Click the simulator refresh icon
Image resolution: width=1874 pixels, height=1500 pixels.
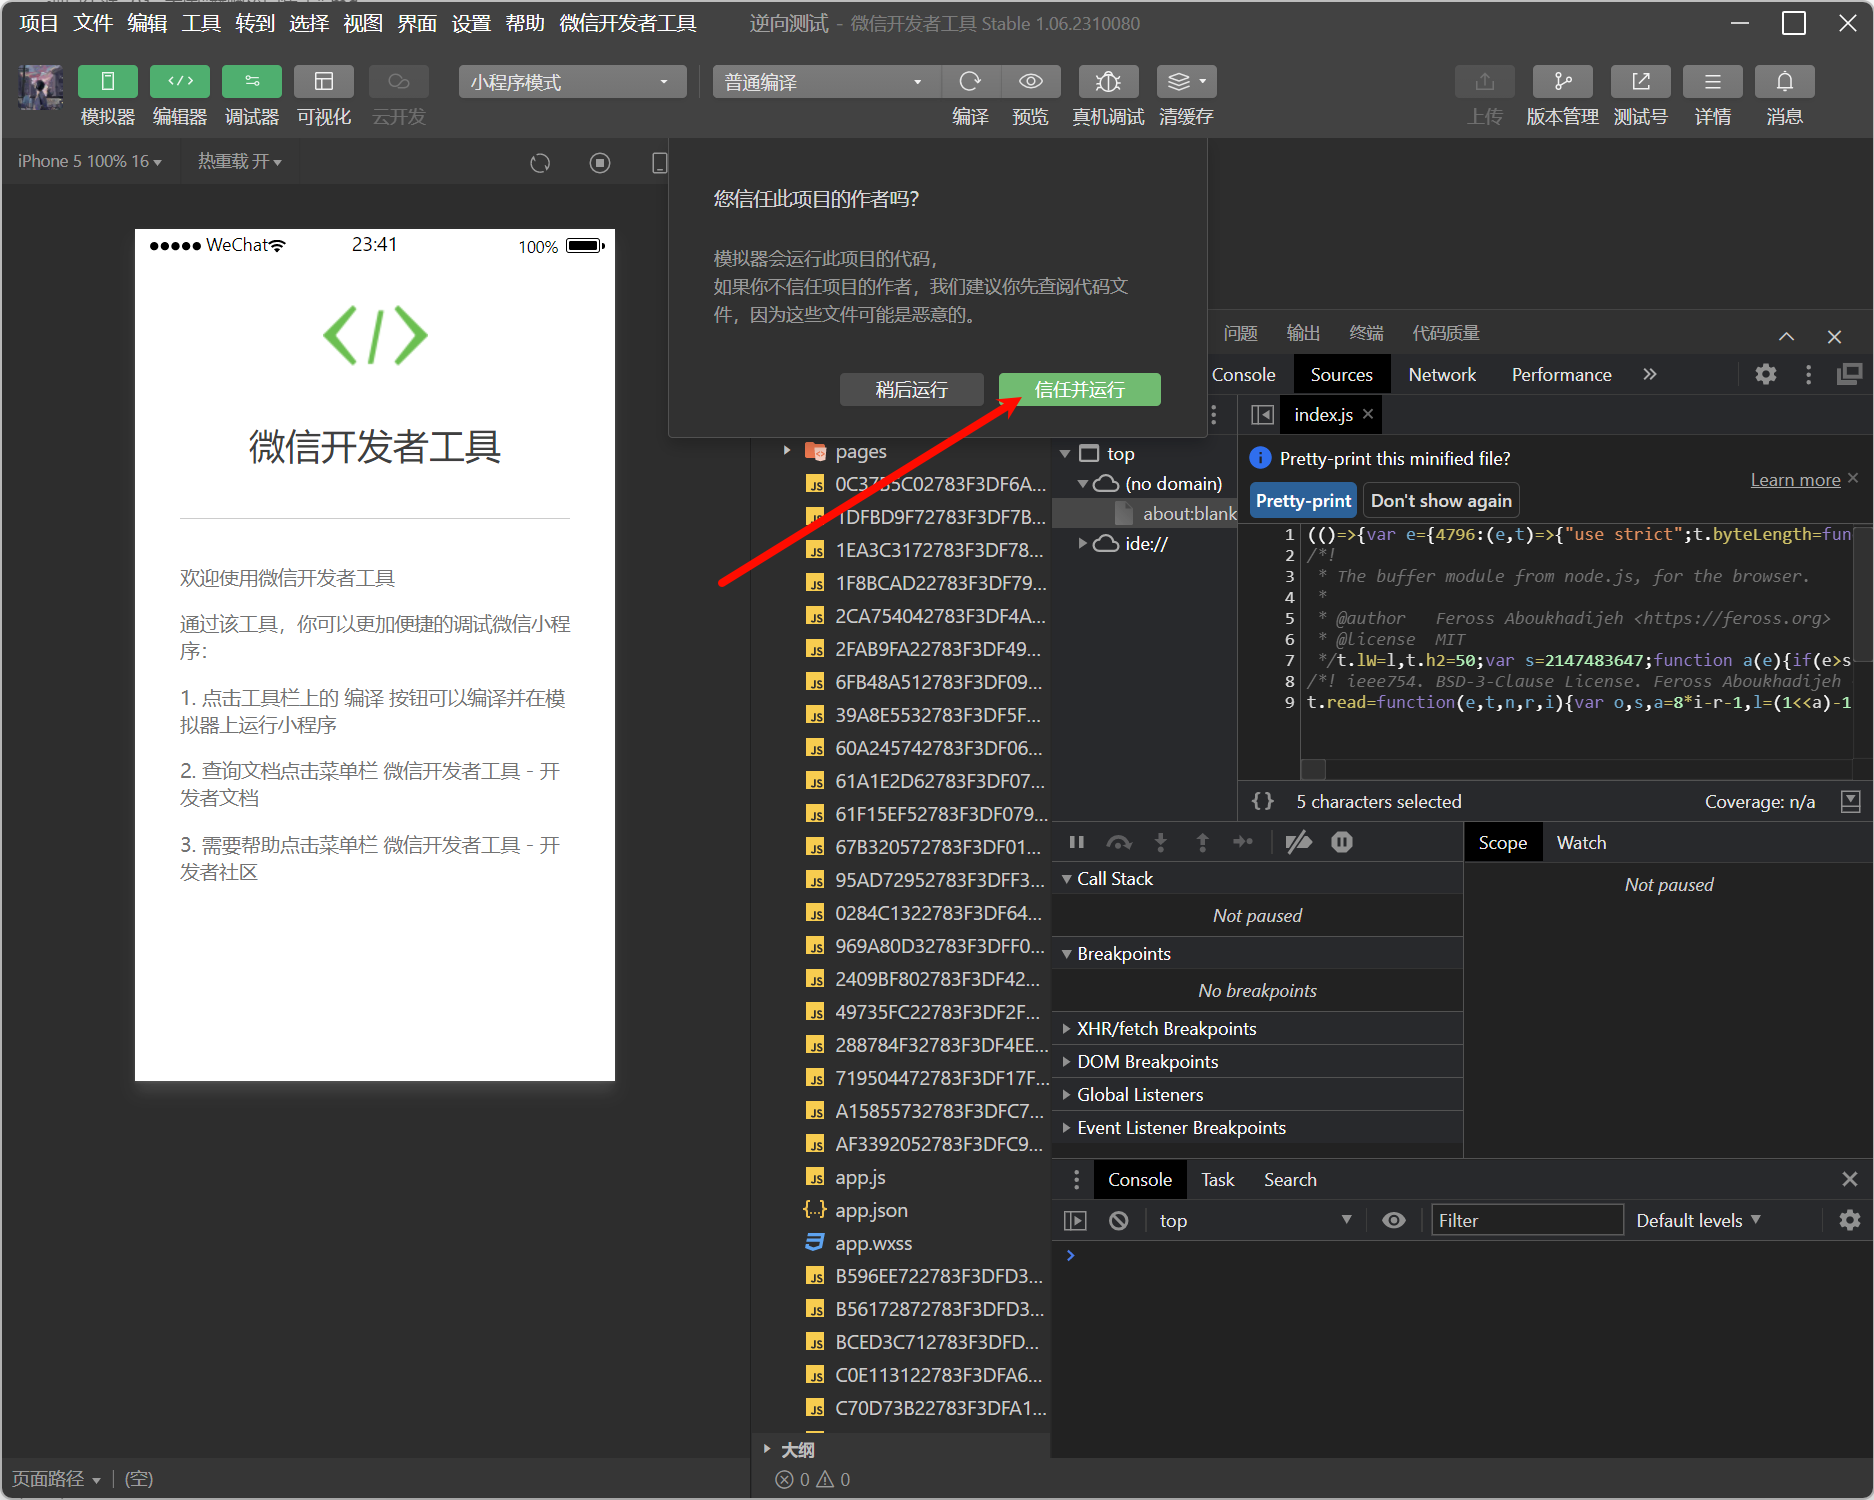(540, 163)
